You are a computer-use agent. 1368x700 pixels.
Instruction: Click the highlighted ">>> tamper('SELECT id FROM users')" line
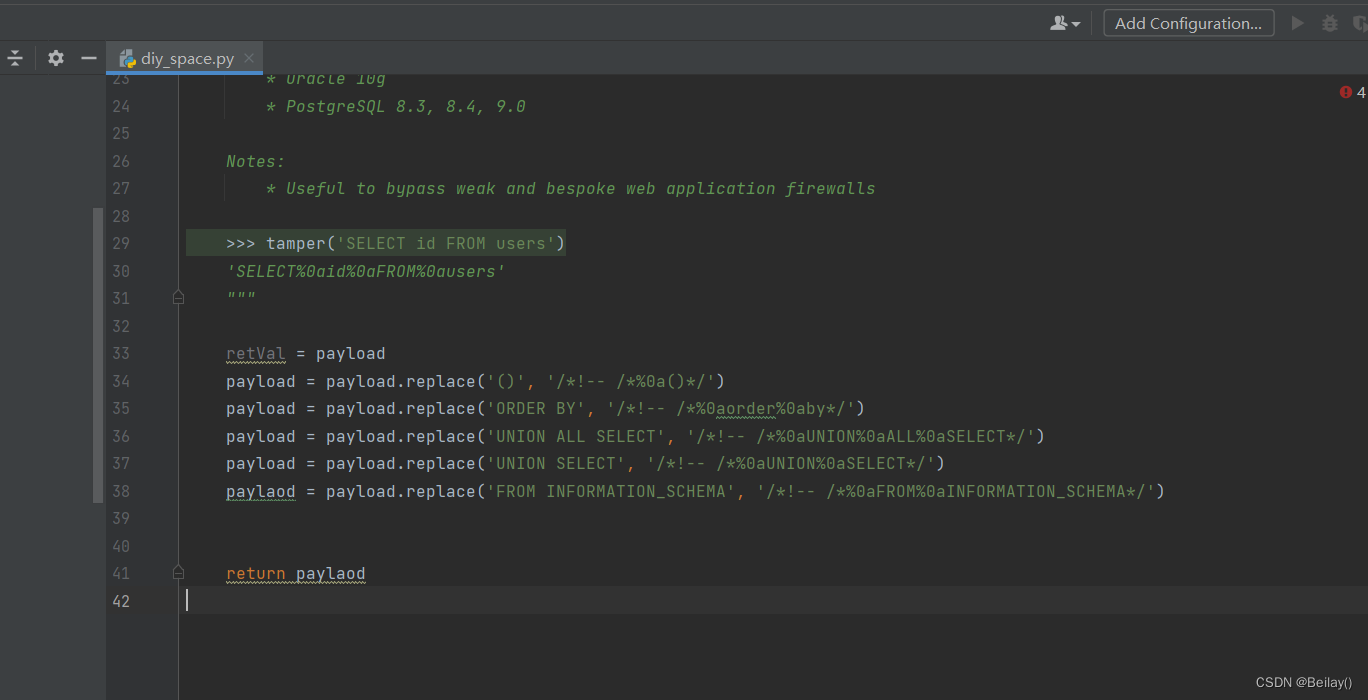pos(376,243)
